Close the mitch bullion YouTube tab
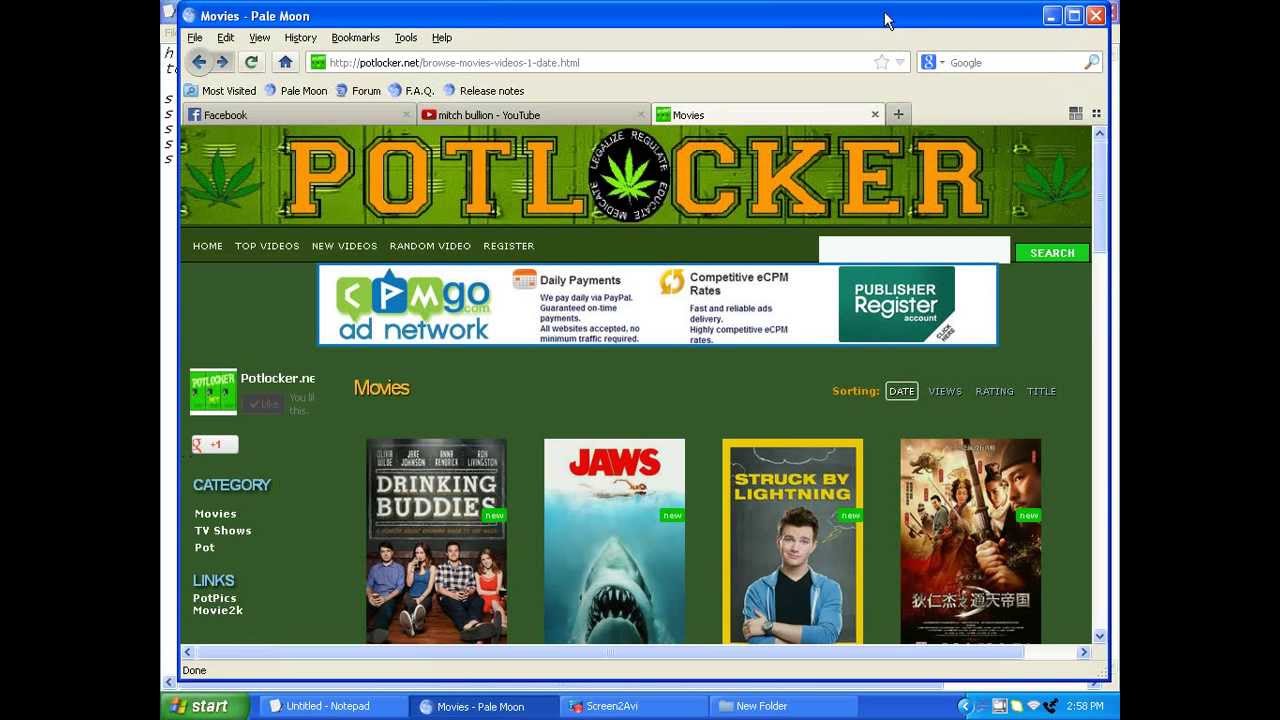The image size is (1280, 720). 641,115
